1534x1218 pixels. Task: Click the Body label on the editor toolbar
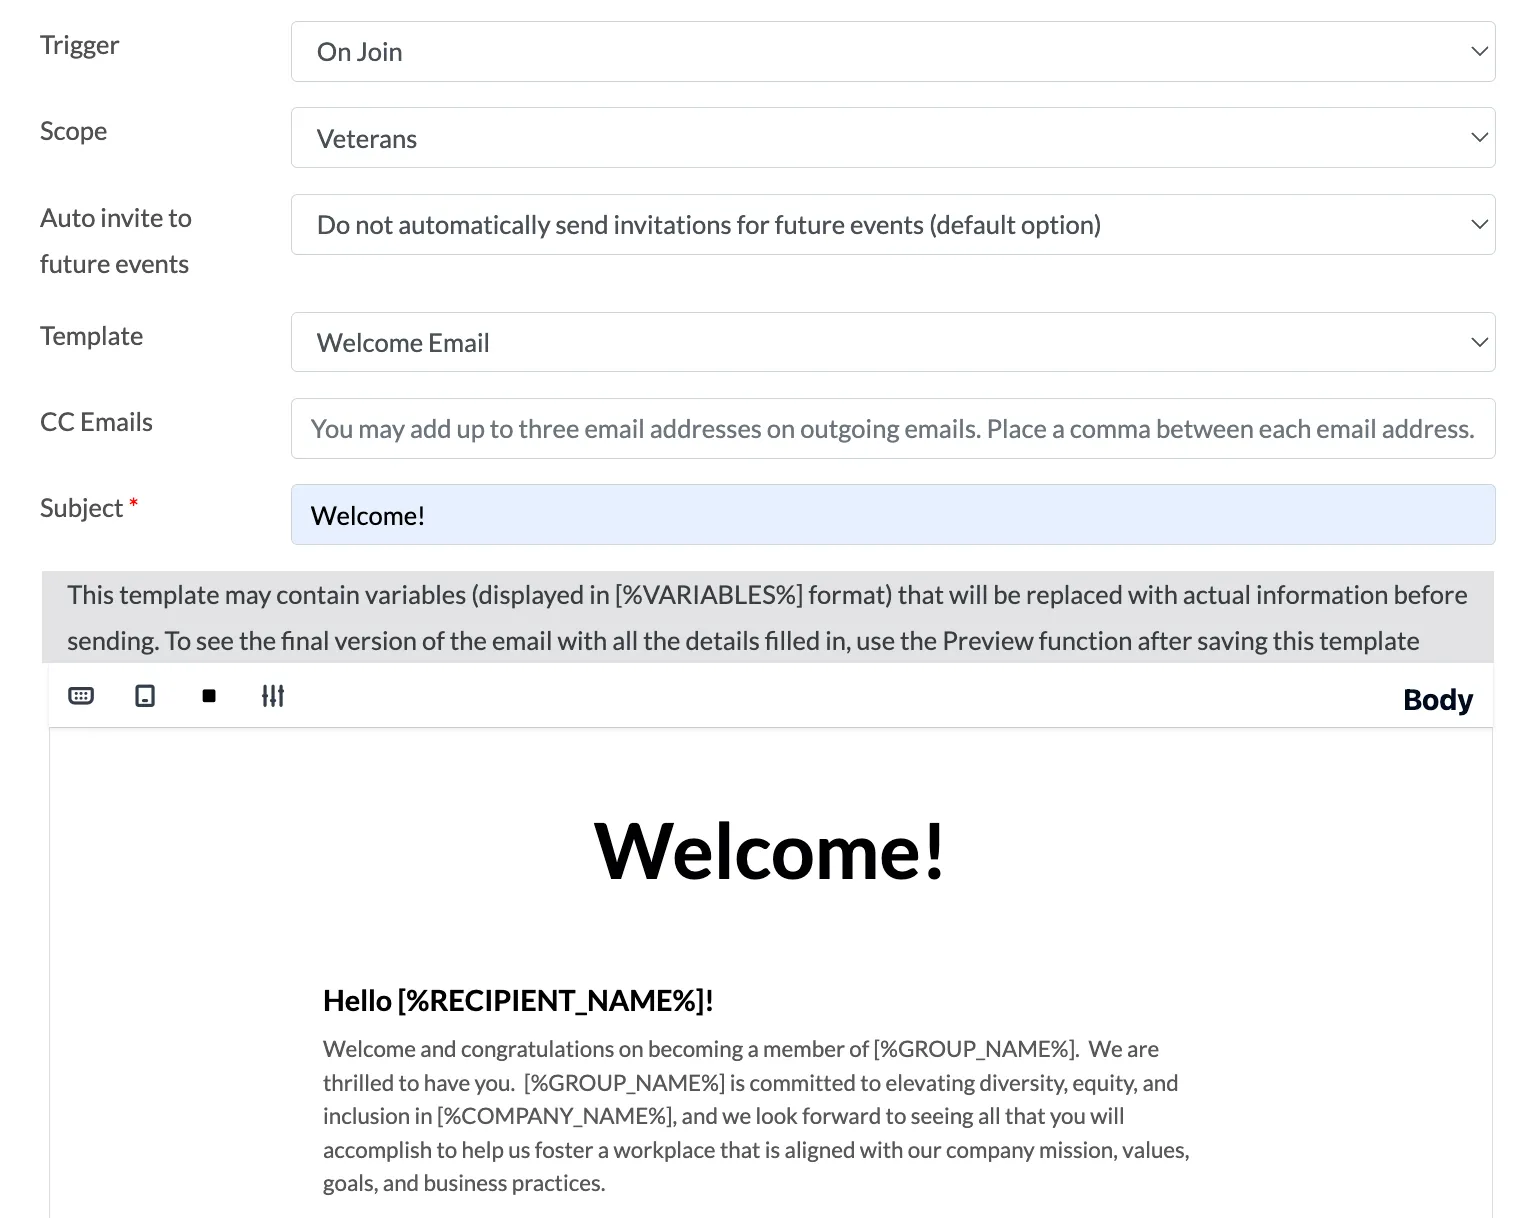[1438, 700]
